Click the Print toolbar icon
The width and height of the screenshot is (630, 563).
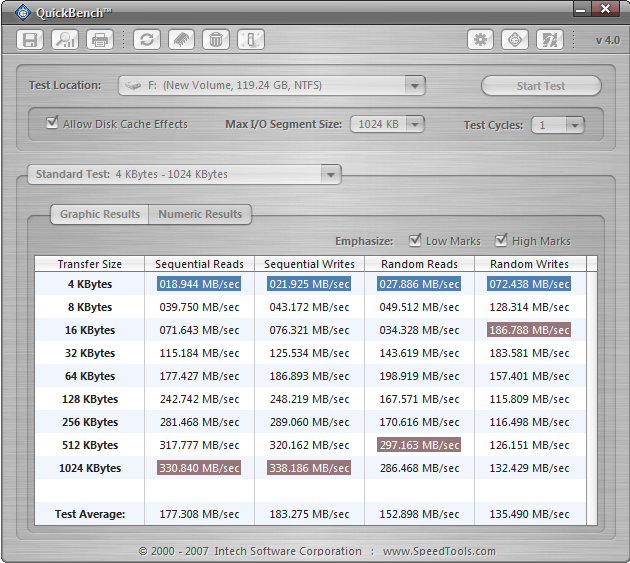[x=99, y=40]
